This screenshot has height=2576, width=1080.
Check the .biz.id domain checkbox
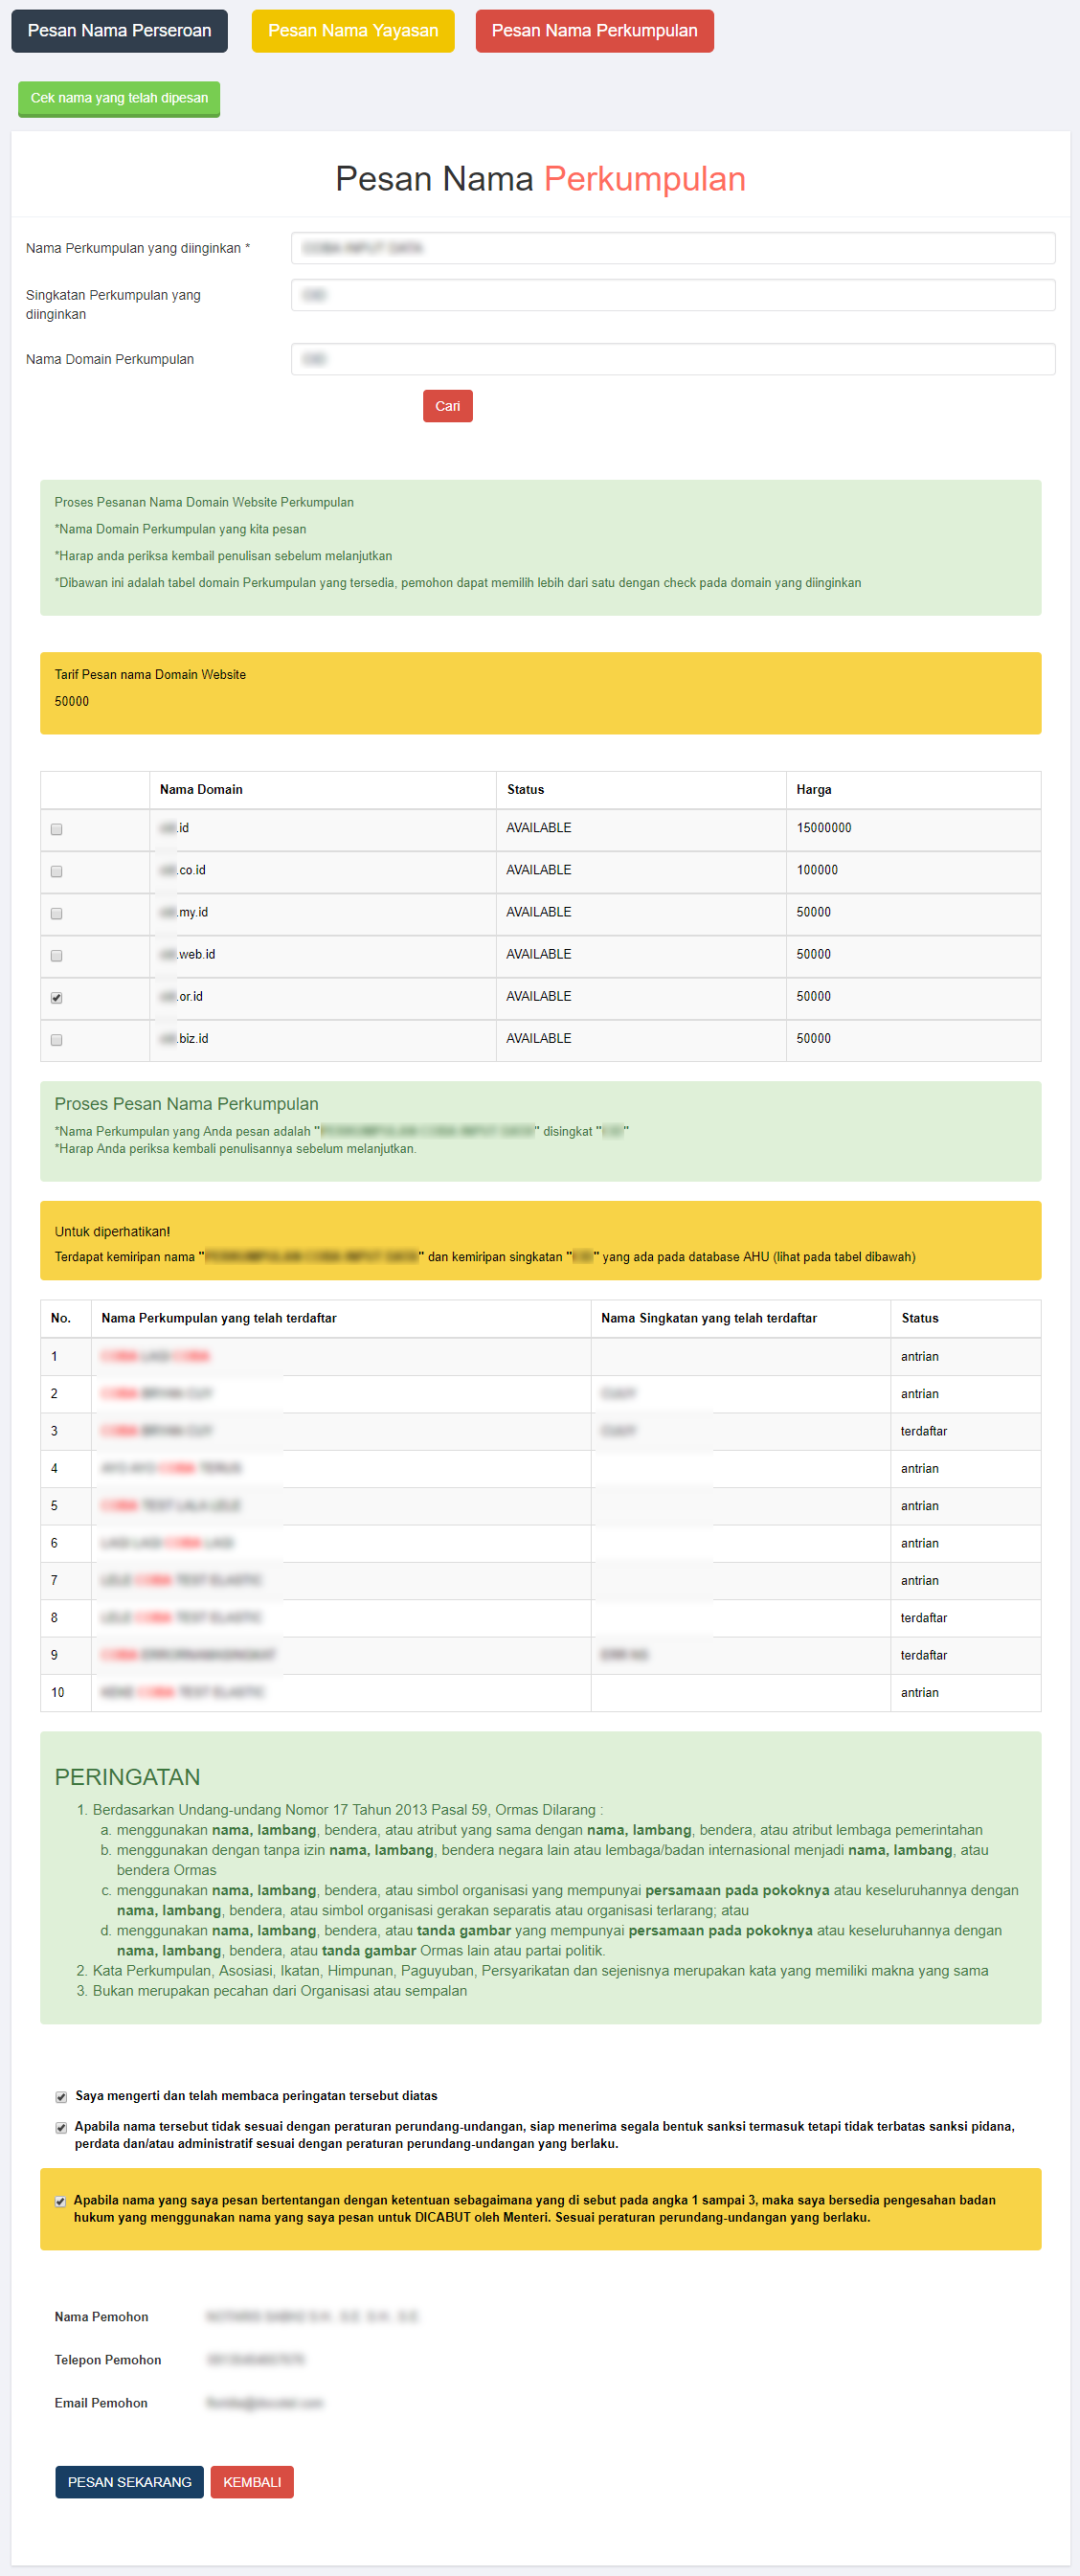click(57, 1039)
